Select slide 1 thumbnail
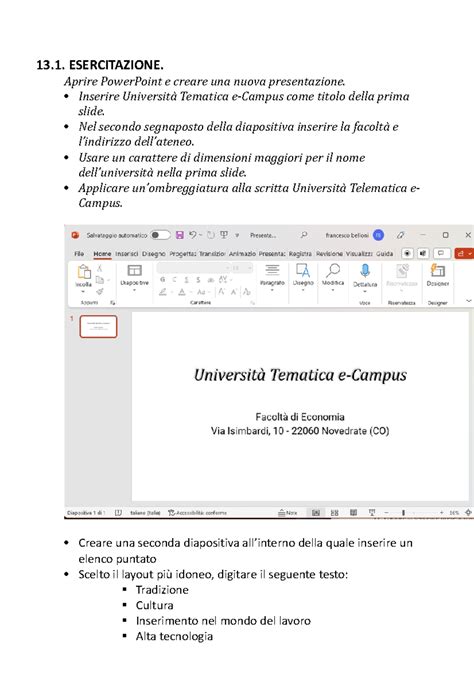This screenshot has height=690, width=474. pyautogui.click(x=98, y=327)
